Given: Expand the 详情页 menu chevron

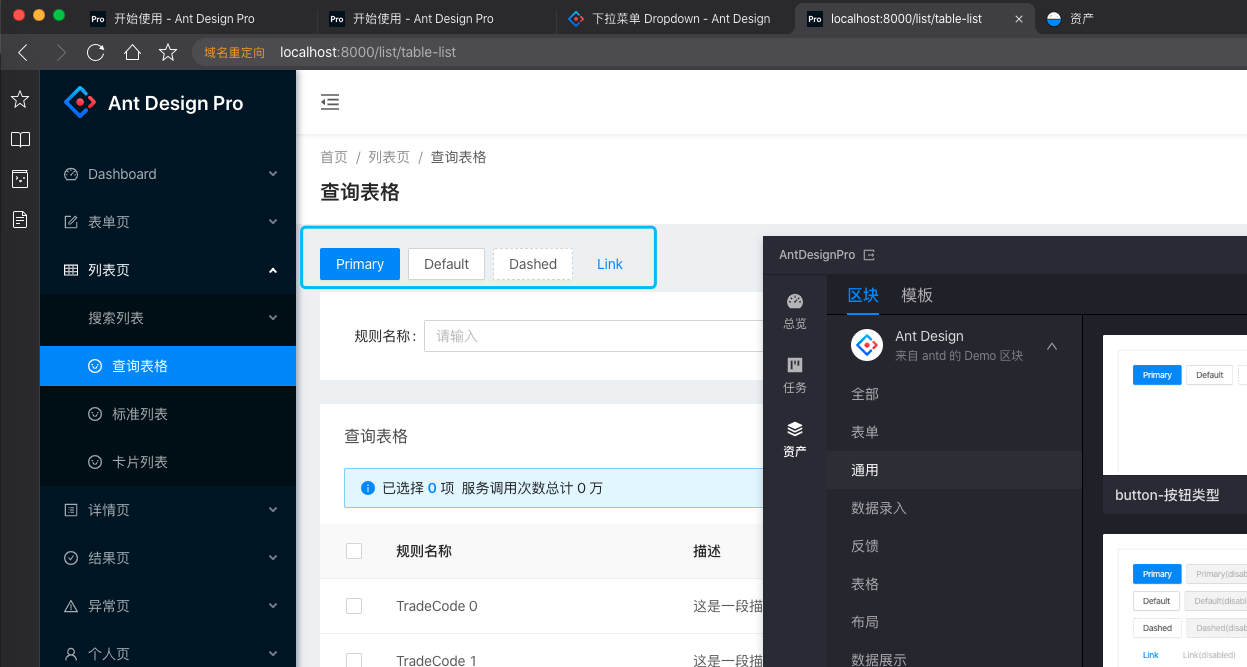Looking at the screenshot, I should (x=273, y=510).
